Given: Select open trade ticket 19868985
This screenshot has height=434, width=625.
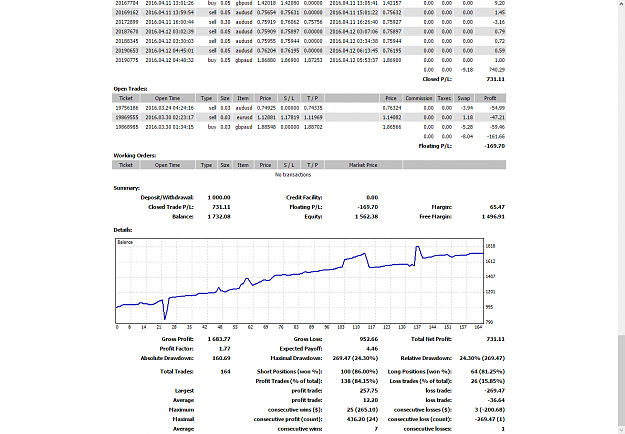Looking at the screenshot, I should coord(127,127).
